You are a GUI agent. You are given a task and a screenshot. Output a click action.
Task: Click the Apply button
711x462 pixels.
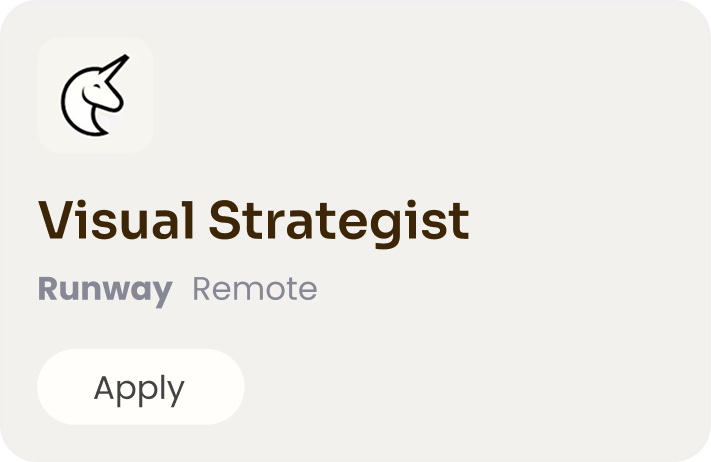click(x=140, y=387)
